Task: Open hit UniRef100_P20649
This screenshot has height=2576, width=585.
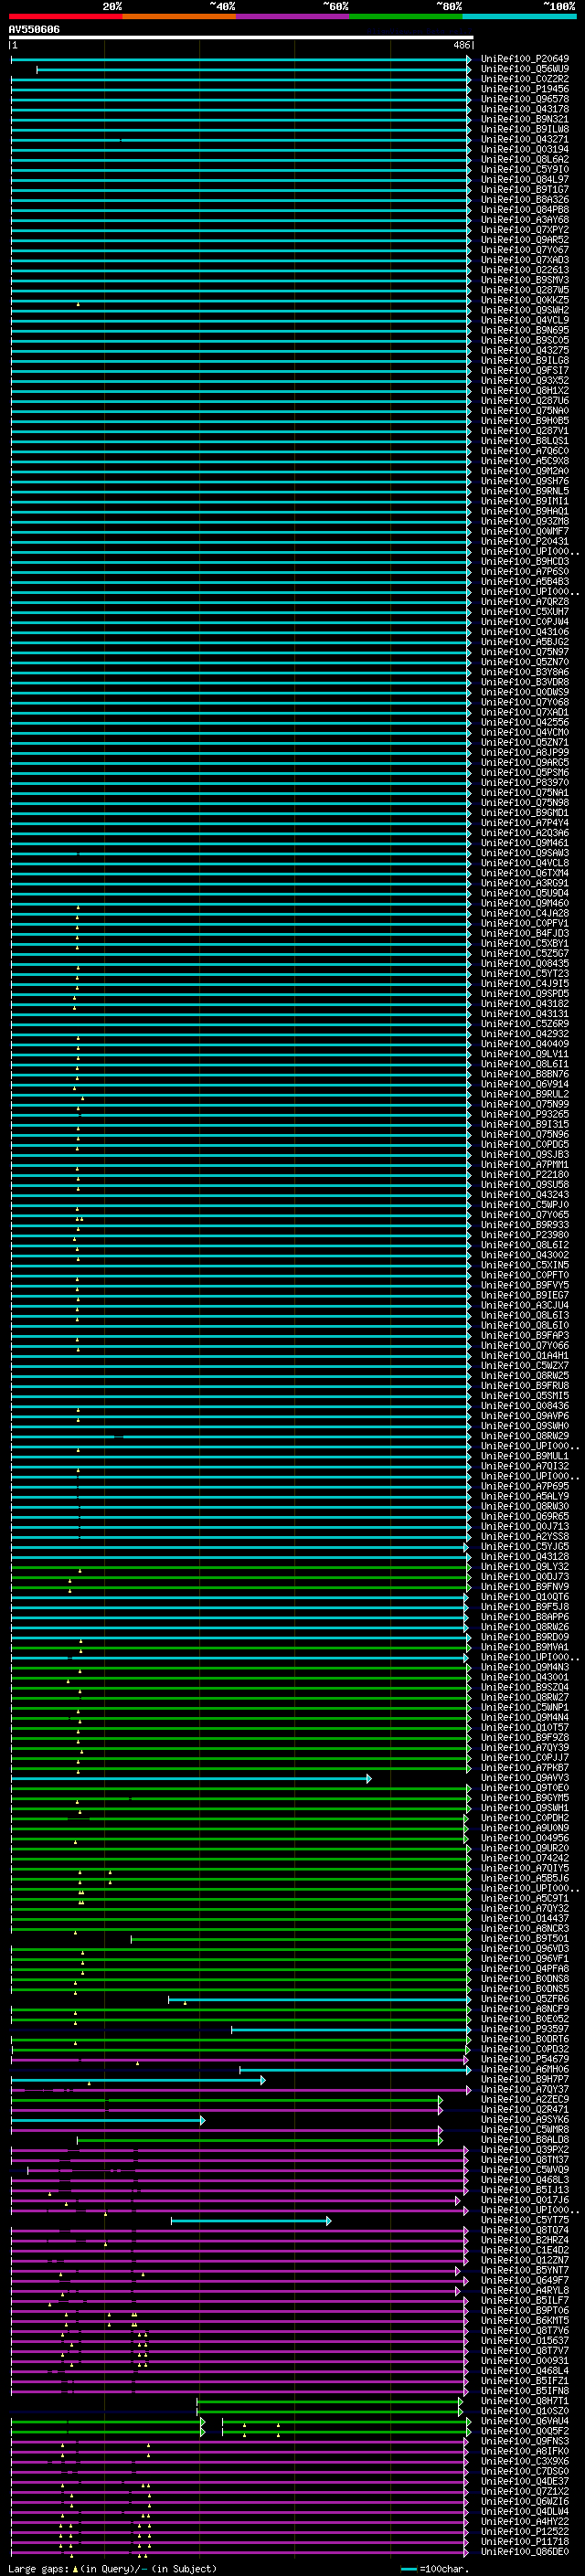Action: (x=525, y=59)
